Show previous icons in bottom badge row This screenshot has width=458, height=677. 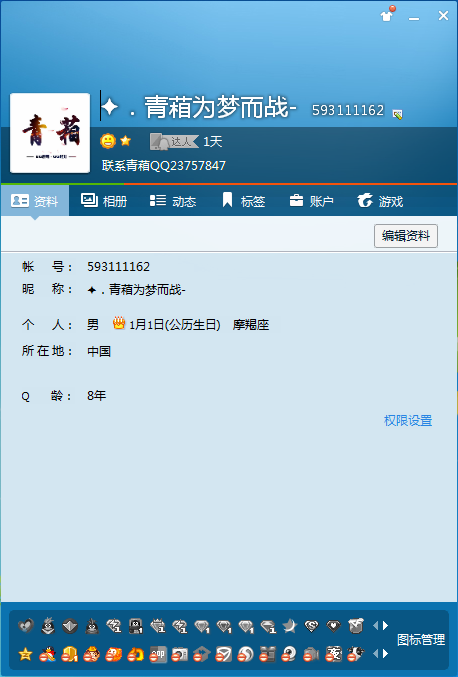(x=375, y=654)
